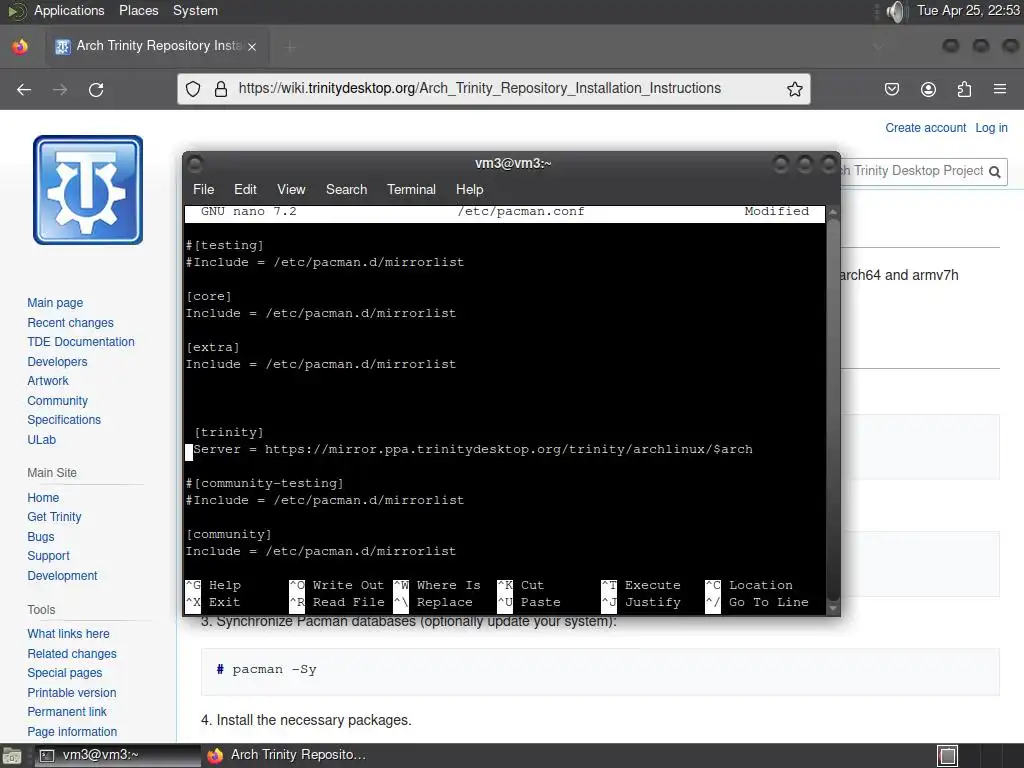
Task: Click the volume speaker icon in top panel
Action: click(x=897, y=11)
